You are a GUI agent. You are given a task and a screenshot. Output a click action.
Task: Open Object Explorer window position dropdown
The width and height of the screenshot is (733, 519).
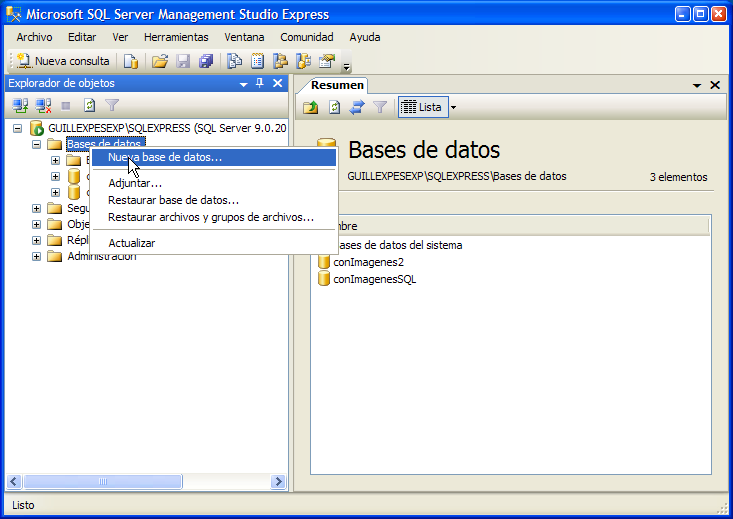click(x=244, y=84)
